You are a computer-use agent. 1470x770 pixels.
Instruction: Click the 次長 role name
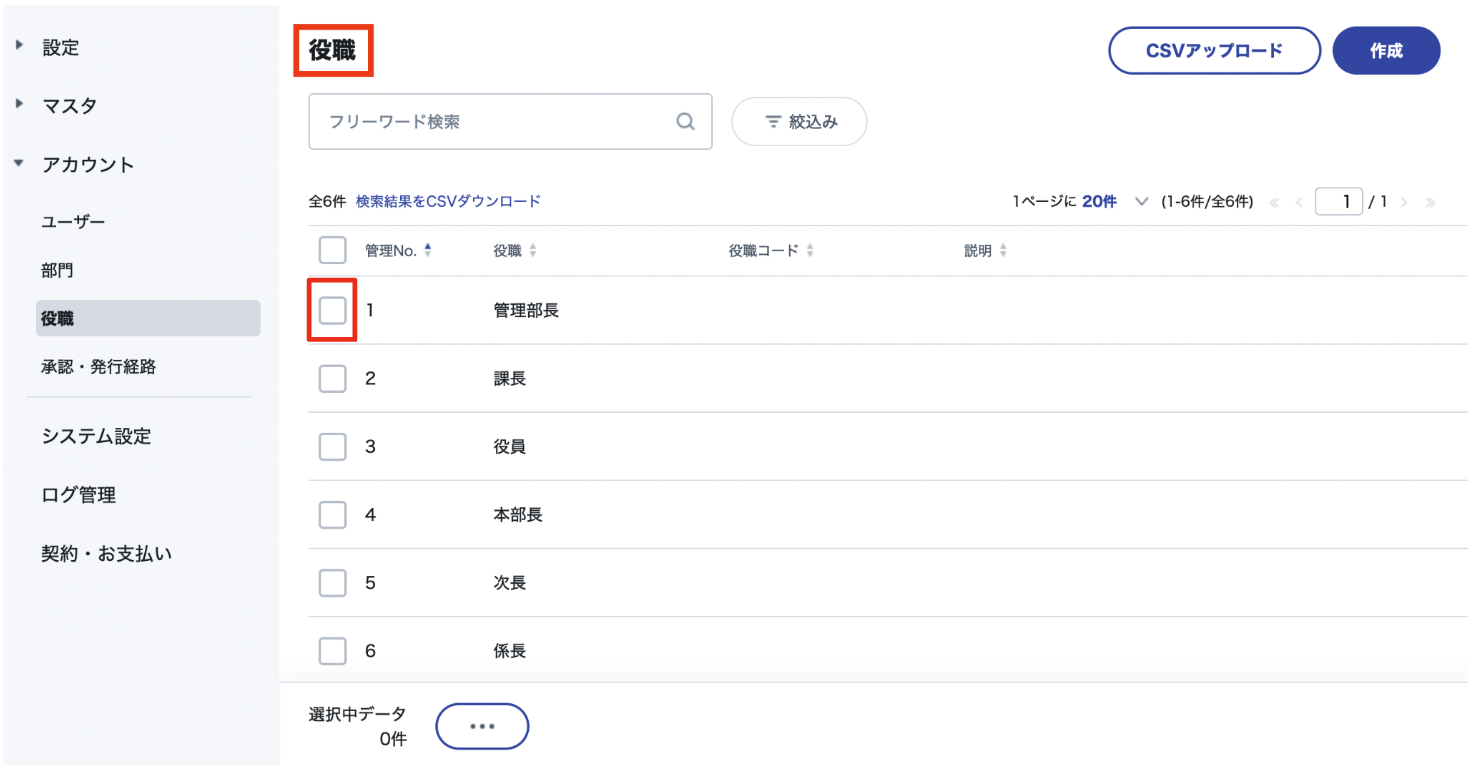coord(510,583)
